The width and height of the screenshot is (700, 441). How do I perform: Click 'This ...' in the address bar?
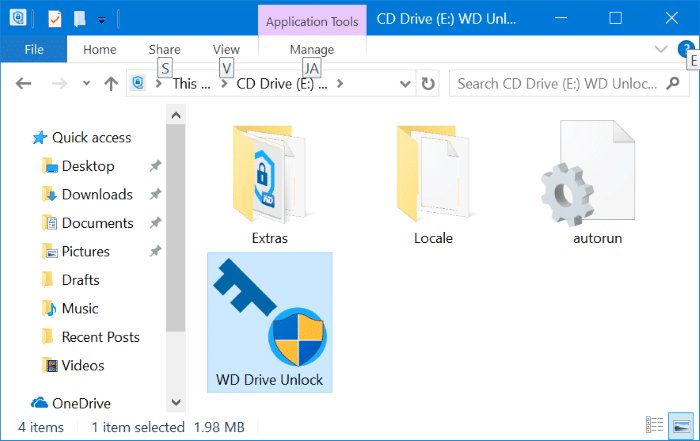coord(192,83)
